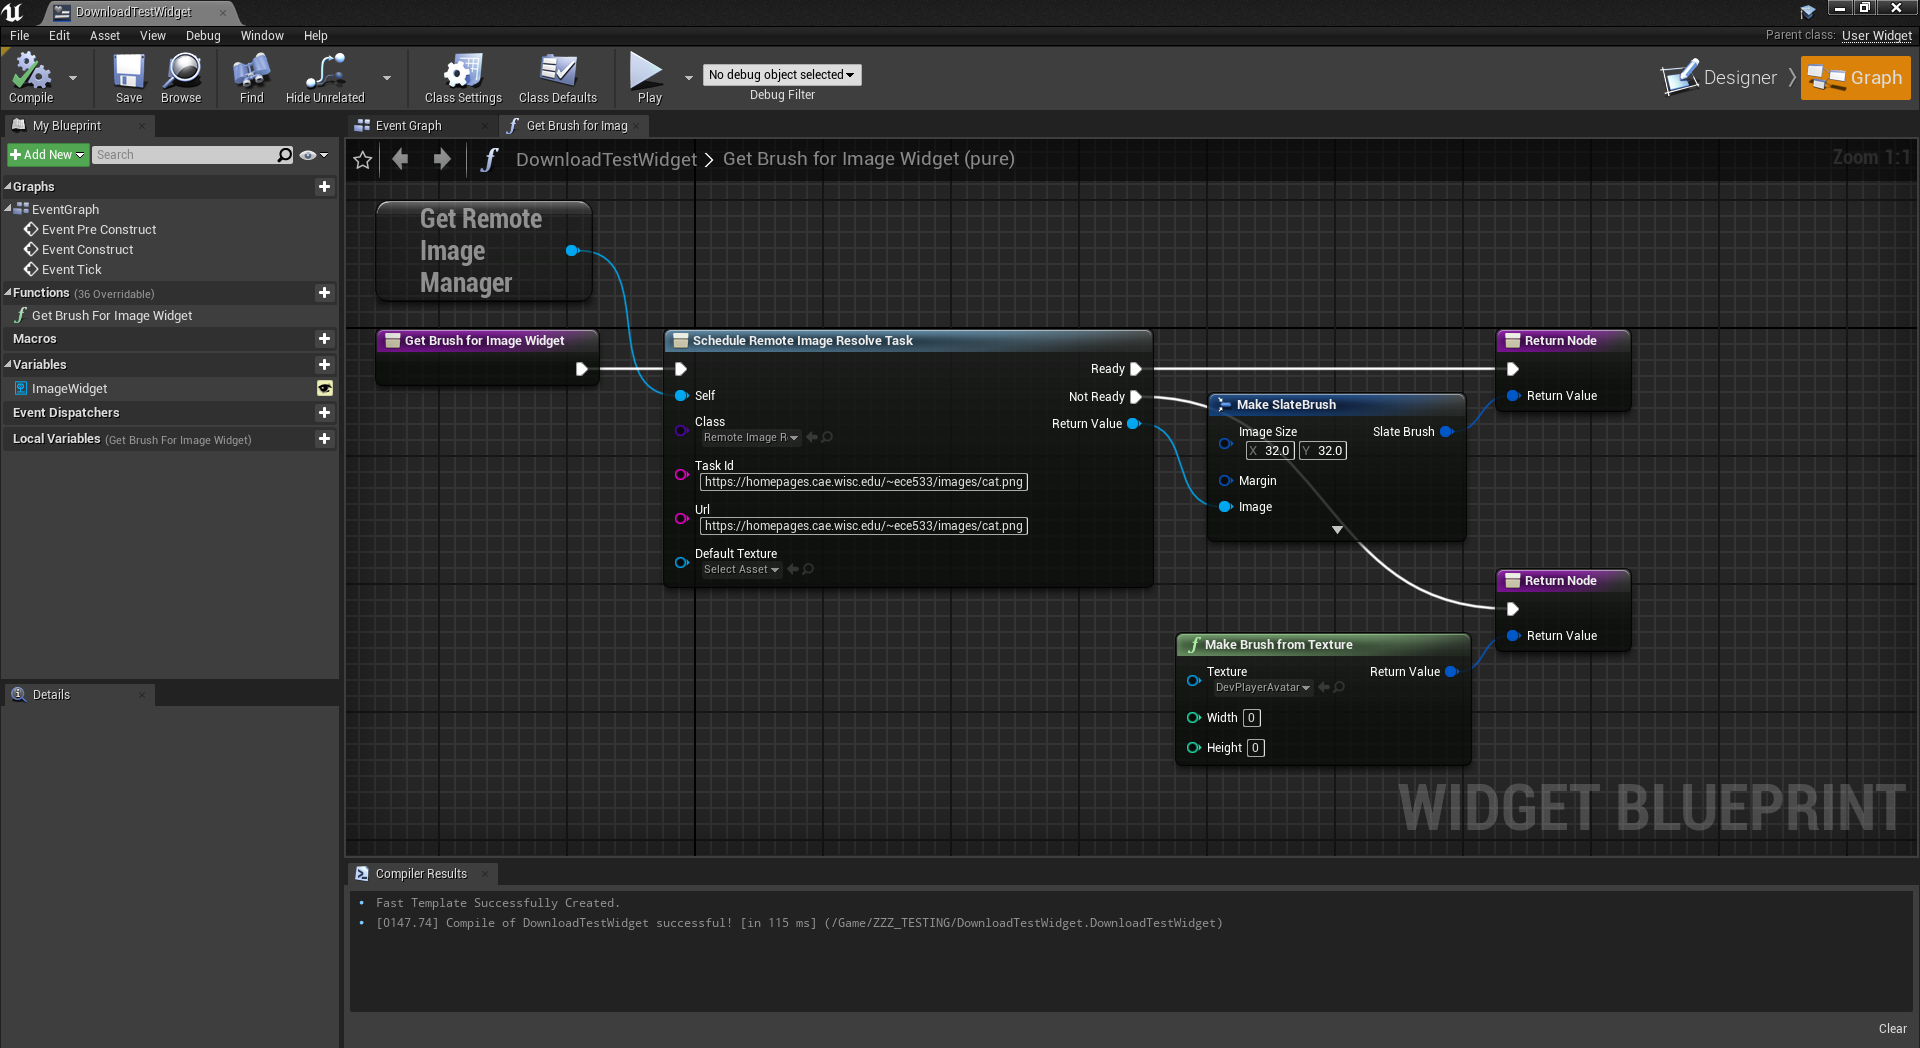Add a new macro with plus icon
This screenshot has width=1920, height=1048.
[324, 339]
